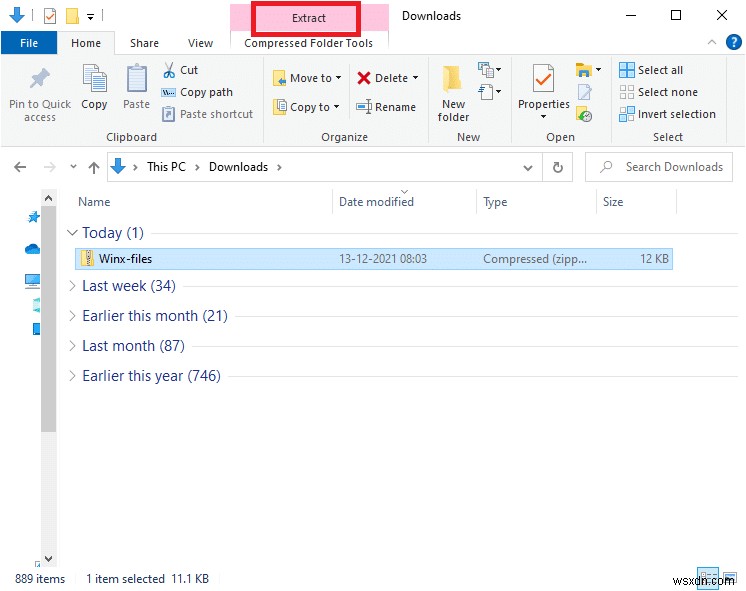Expand Earlier this month (21) group

click(x=72, y=316)
